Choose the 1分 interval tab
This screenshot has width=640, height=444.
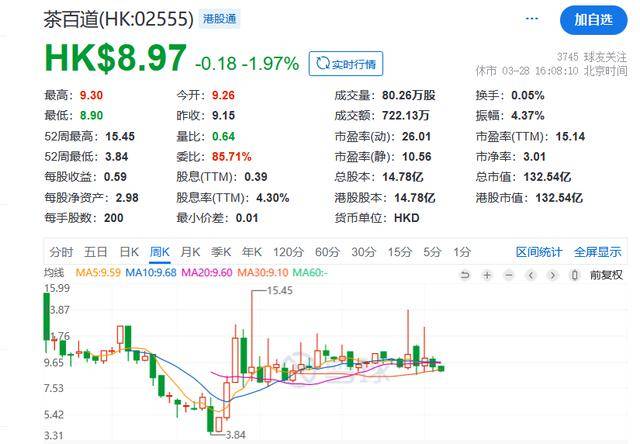pos(462,252)
